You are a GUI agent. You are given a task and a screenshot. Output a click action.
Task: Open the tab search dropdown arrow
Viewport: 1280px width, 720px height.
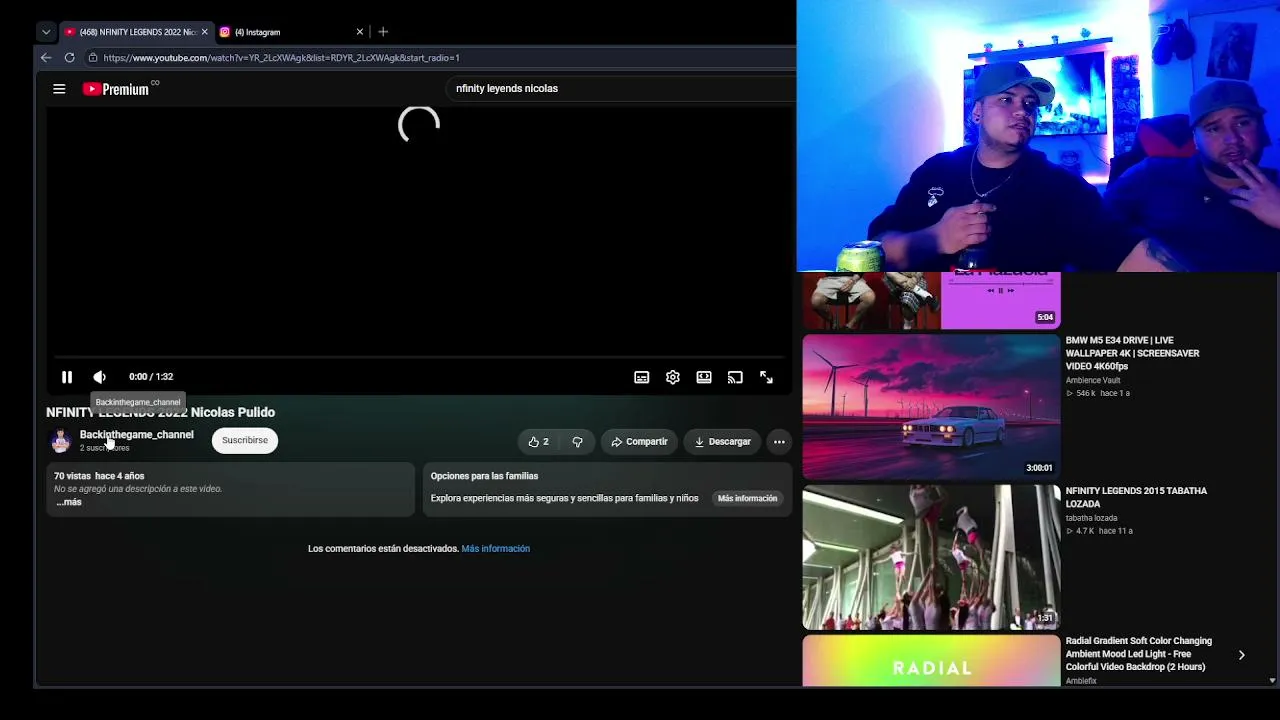46,32
